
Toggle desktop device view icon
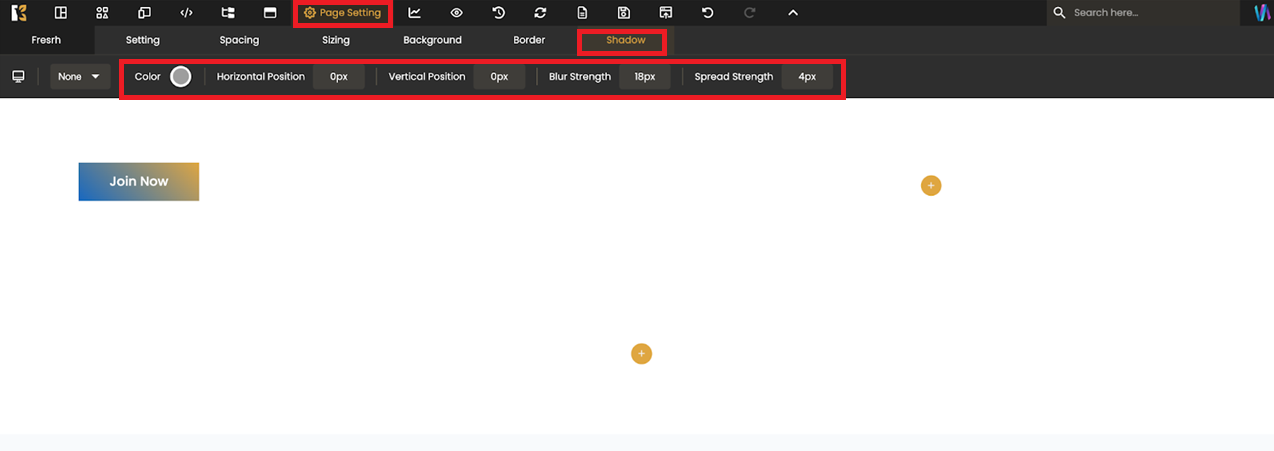[x=18, y=77]
